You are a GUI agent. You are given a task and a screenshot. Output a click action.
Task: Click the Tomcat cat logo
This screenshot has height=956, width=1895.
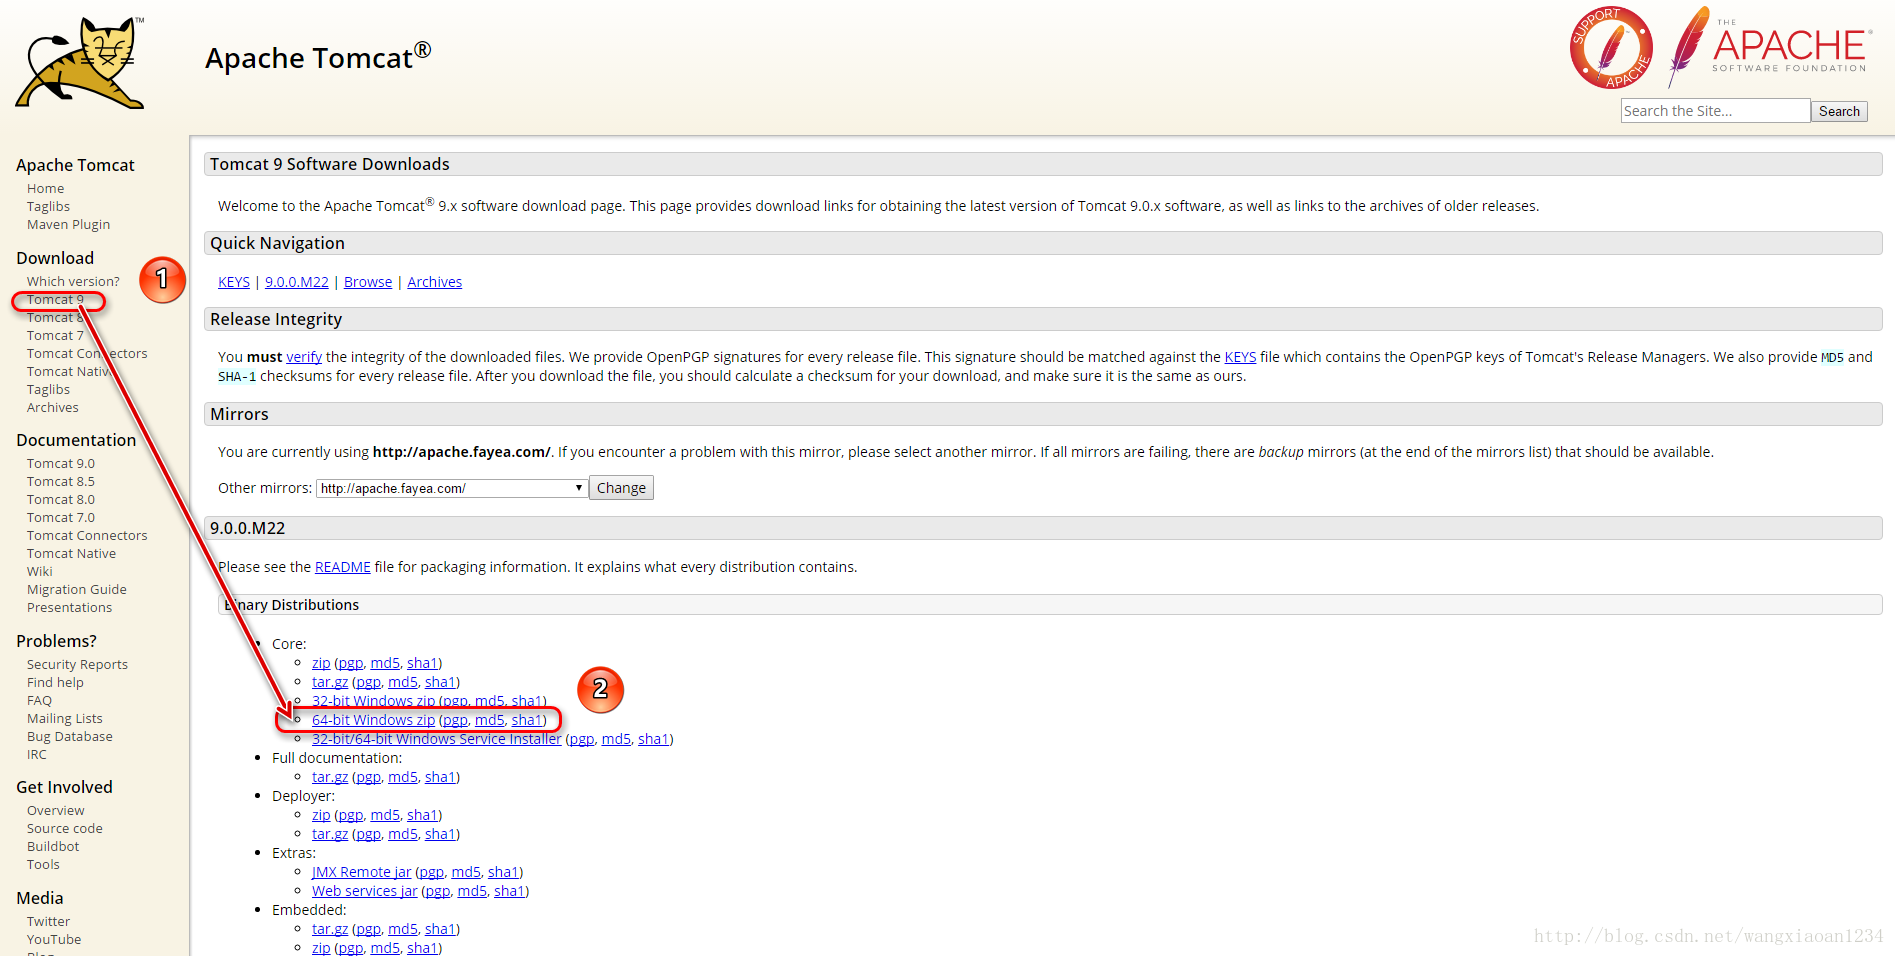(x=80, y=63)
